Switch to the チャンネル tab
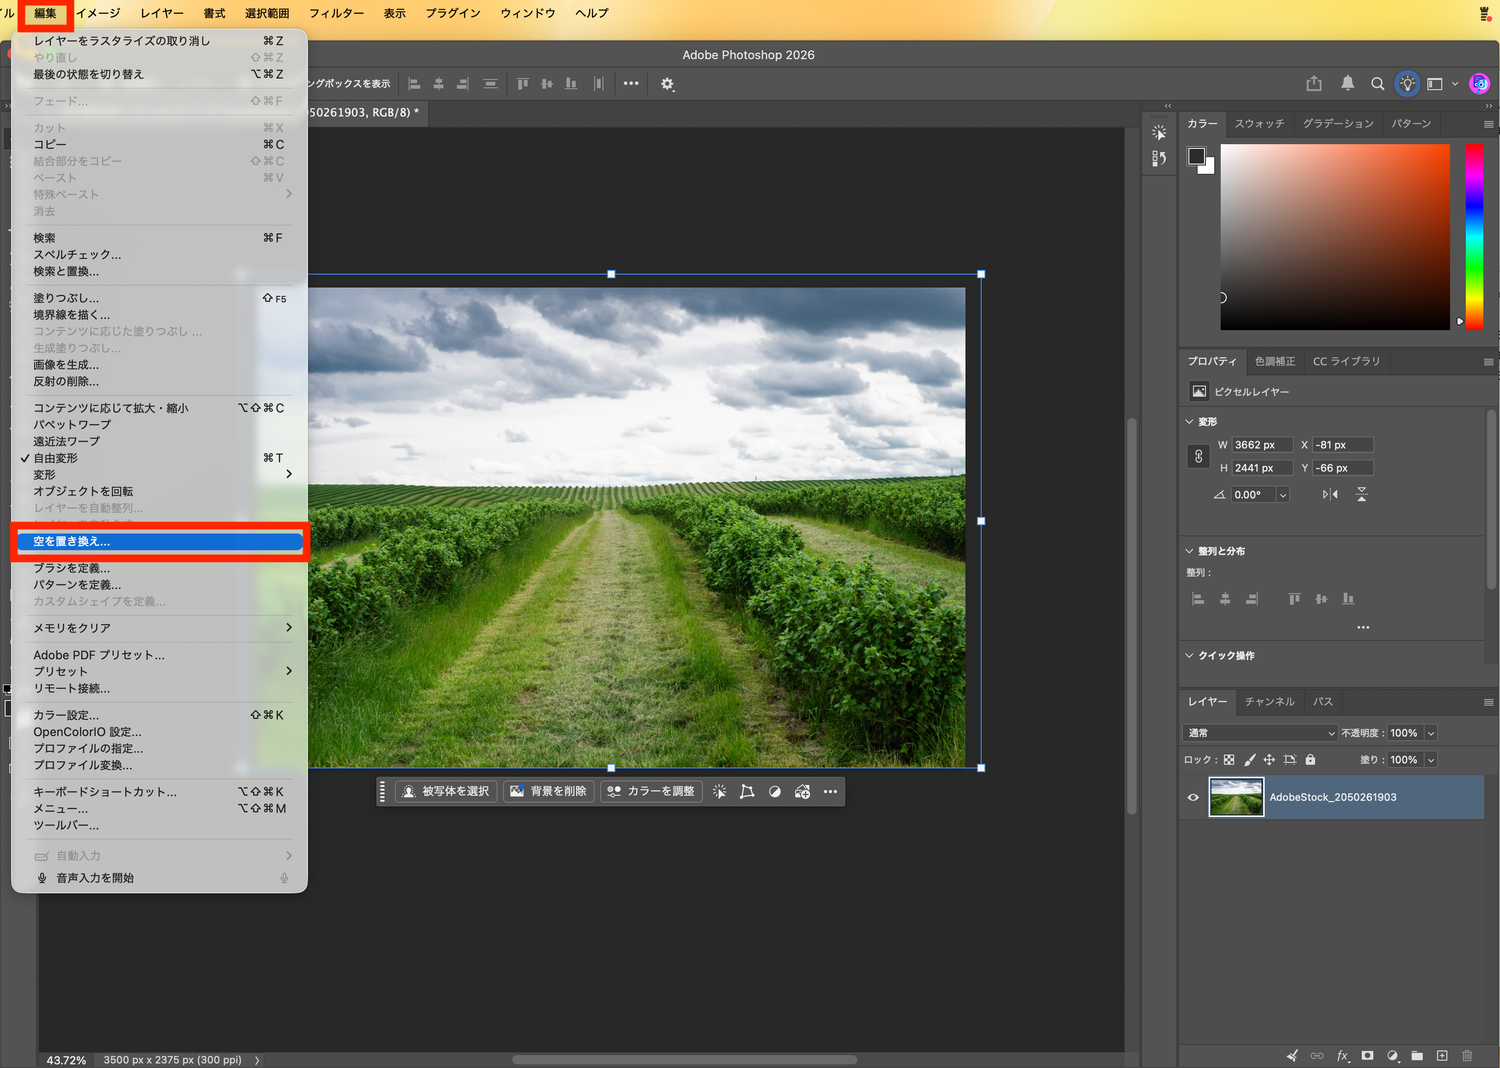The width and height of the screenshot is (1500, 1068). click(1269, 701)
